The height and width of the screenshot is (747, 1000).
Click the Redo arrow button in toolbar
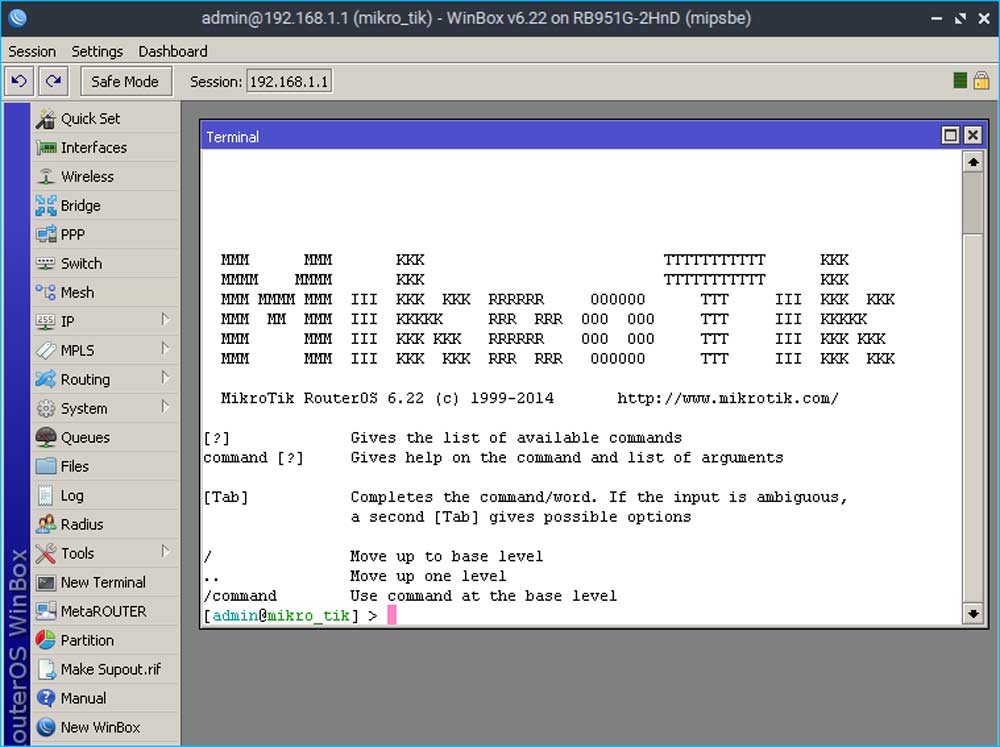point(54,81)
